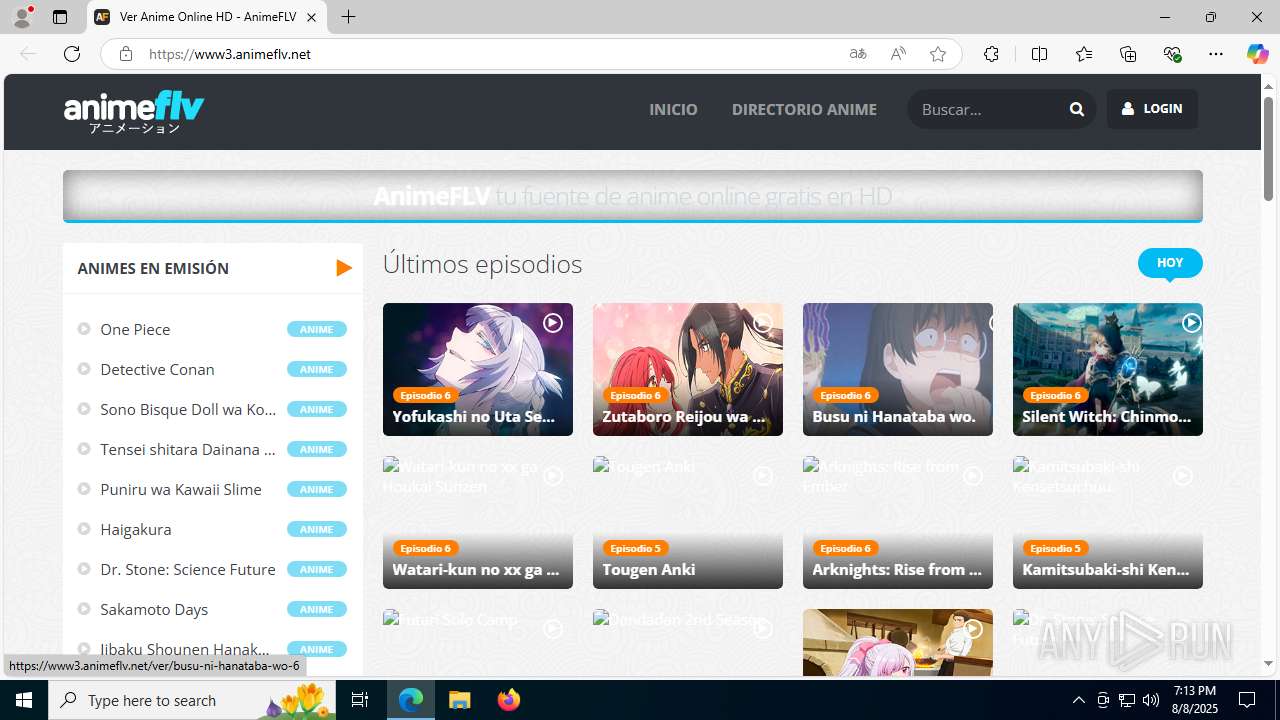Viewport: 1280px width, 720px height.
Task: Open File Explorer from taskbar
Action: click(459, 700)
